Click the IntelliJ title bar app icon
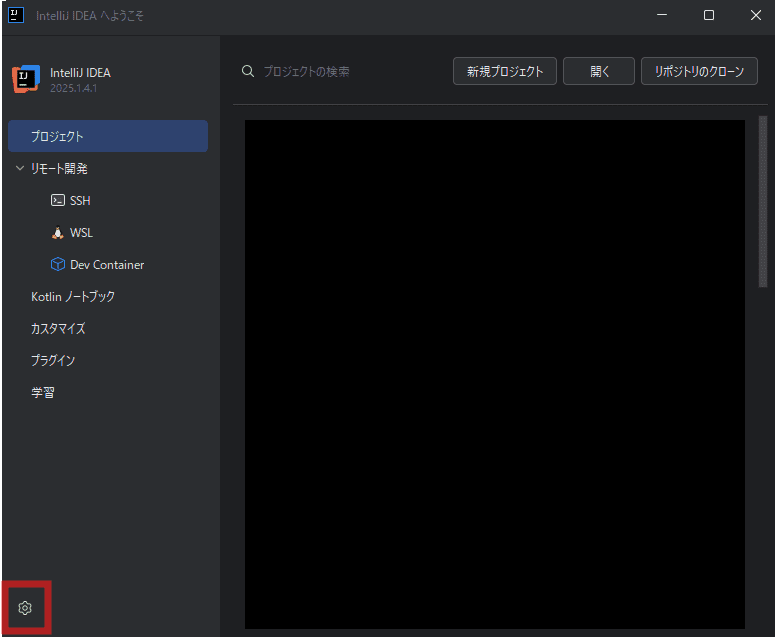 [16, 15]
